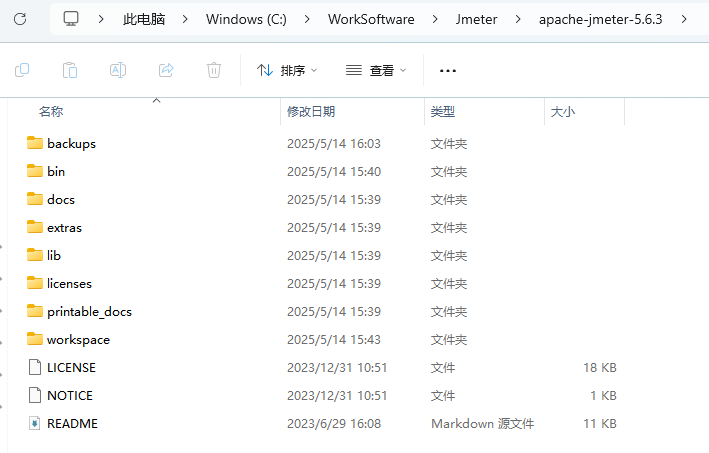This screenshot has width=709, height=453.
Task: Expand chevron after WorkSoftware
Action: 435,19
